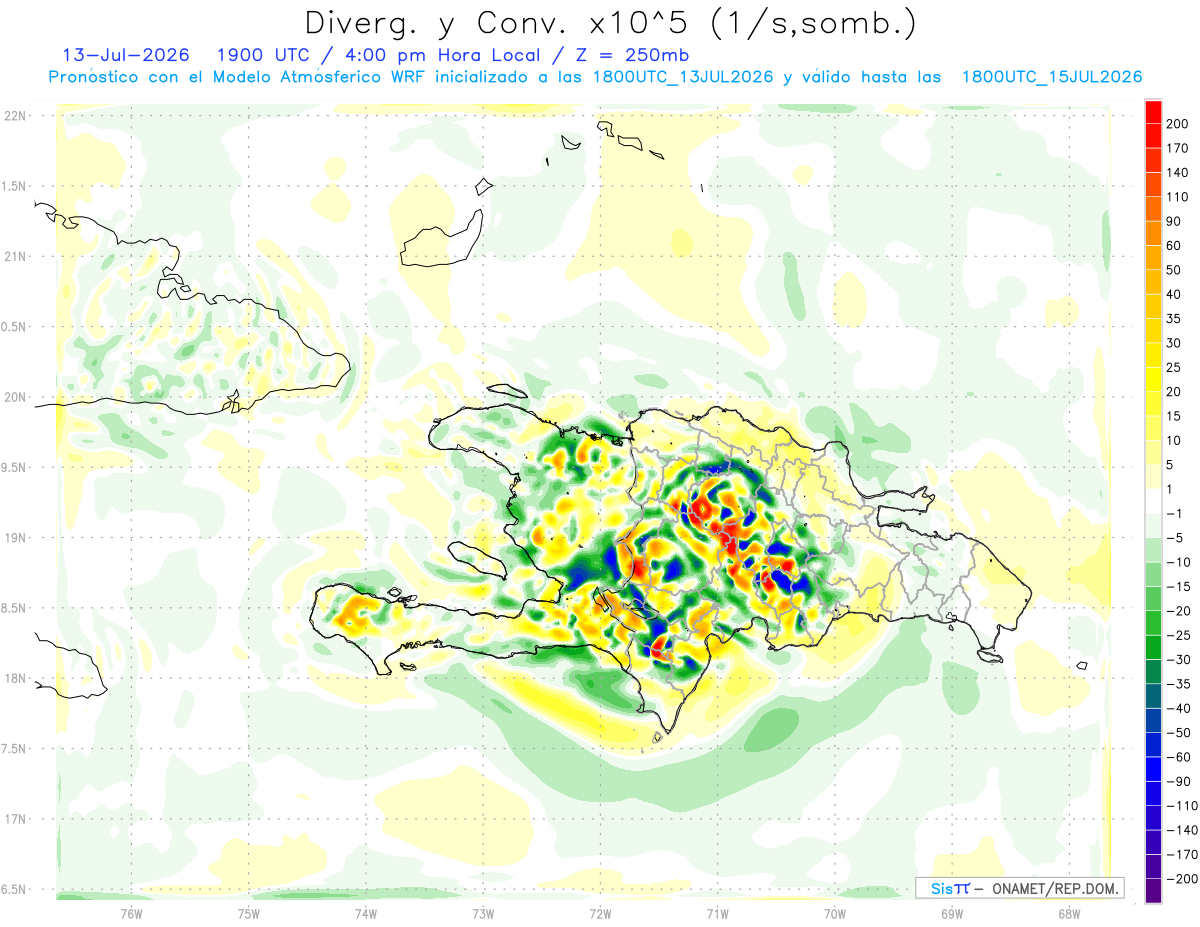Click the '-140' colorbar value

[1181, 830]
